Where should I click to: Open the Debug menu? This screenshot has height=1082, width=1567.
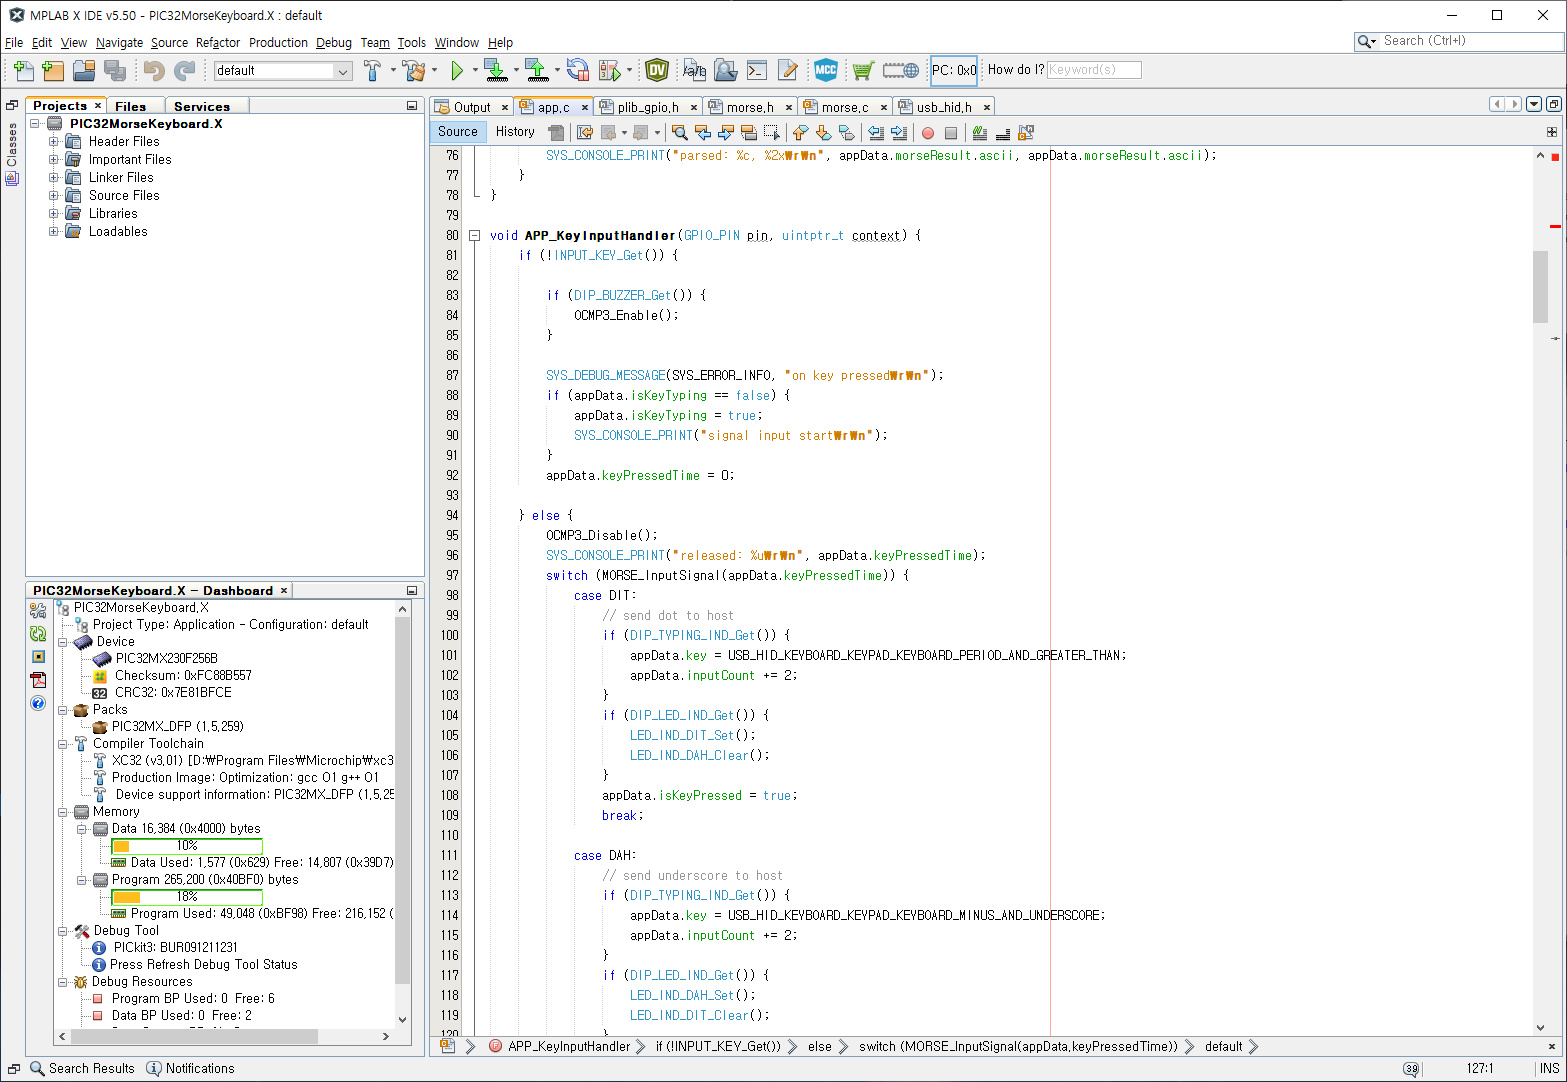point(334,43)
